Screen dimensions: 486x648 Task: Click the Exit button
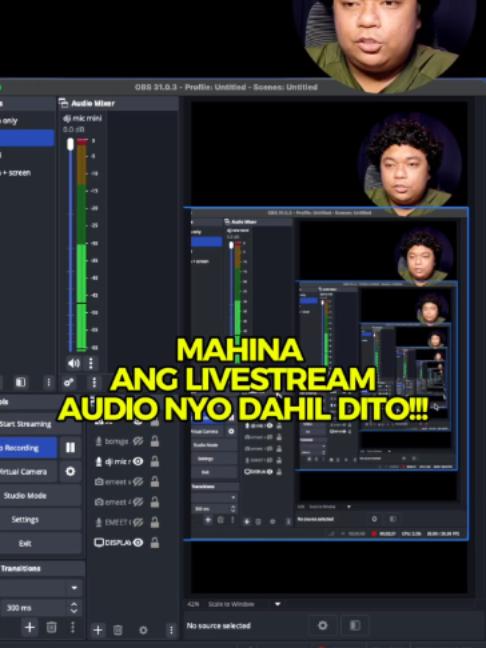click(40, 543)
